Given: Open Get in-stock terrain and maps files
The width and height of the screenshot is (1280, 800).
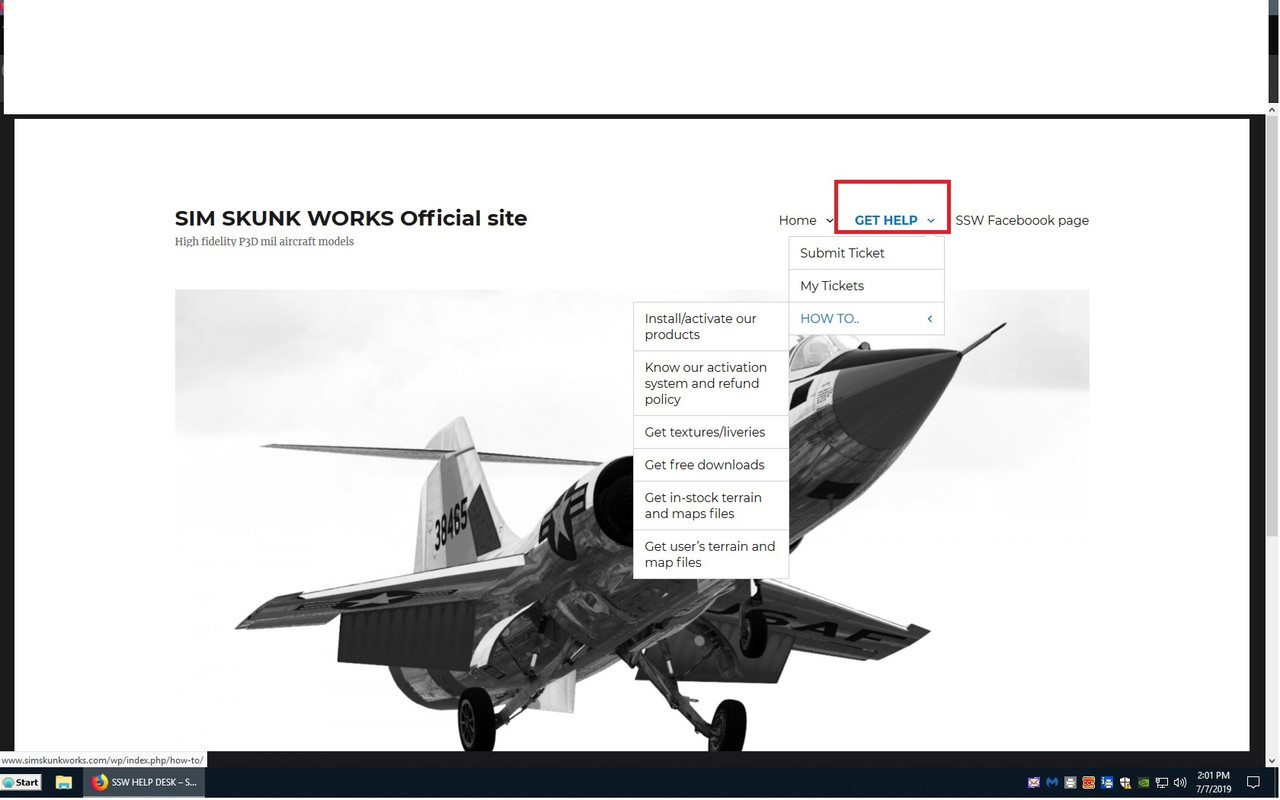Looking at the screenshot, I should coord(711,505).
